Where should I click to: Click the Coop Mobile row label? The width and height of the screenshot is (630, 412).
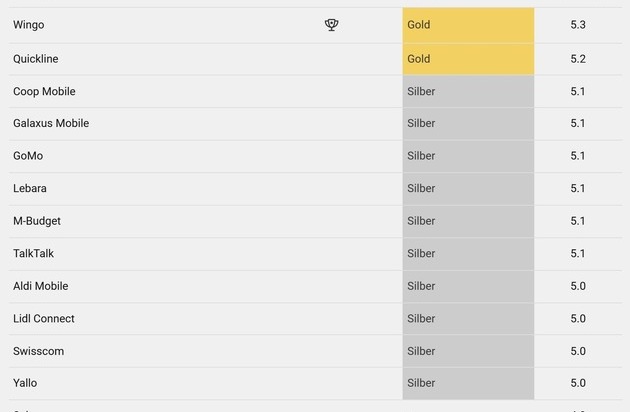pyautogui.click(x=44, y=92)
